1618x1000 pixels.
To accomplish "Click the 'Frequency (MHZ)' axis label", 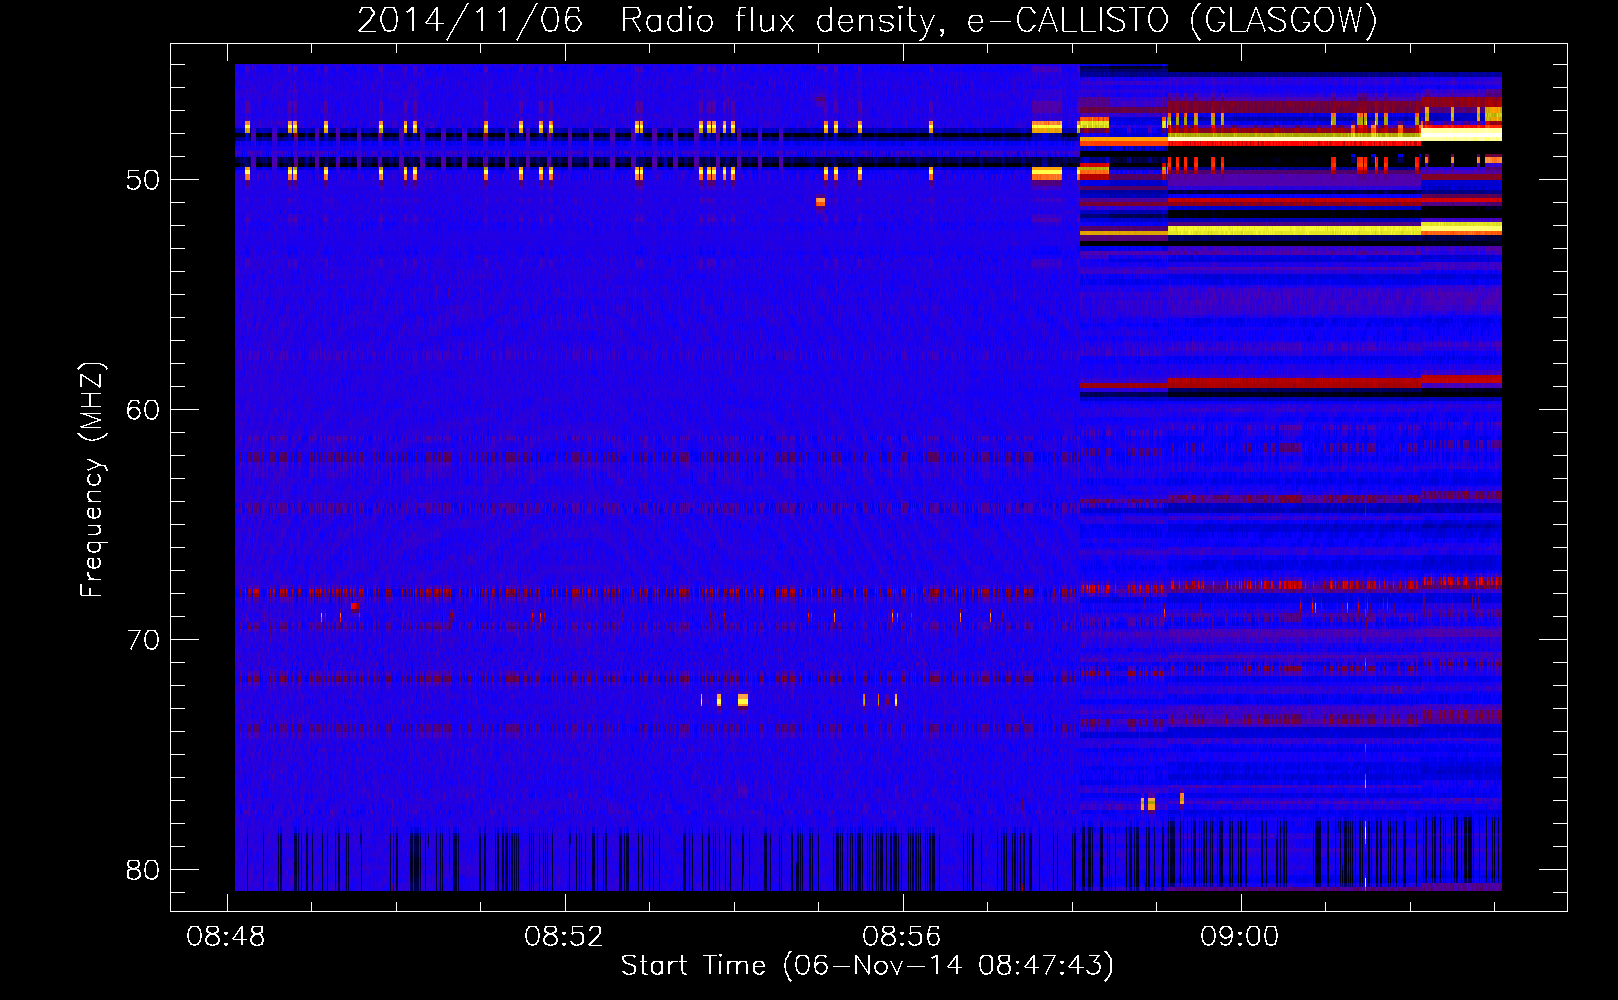I will (91, 479).
